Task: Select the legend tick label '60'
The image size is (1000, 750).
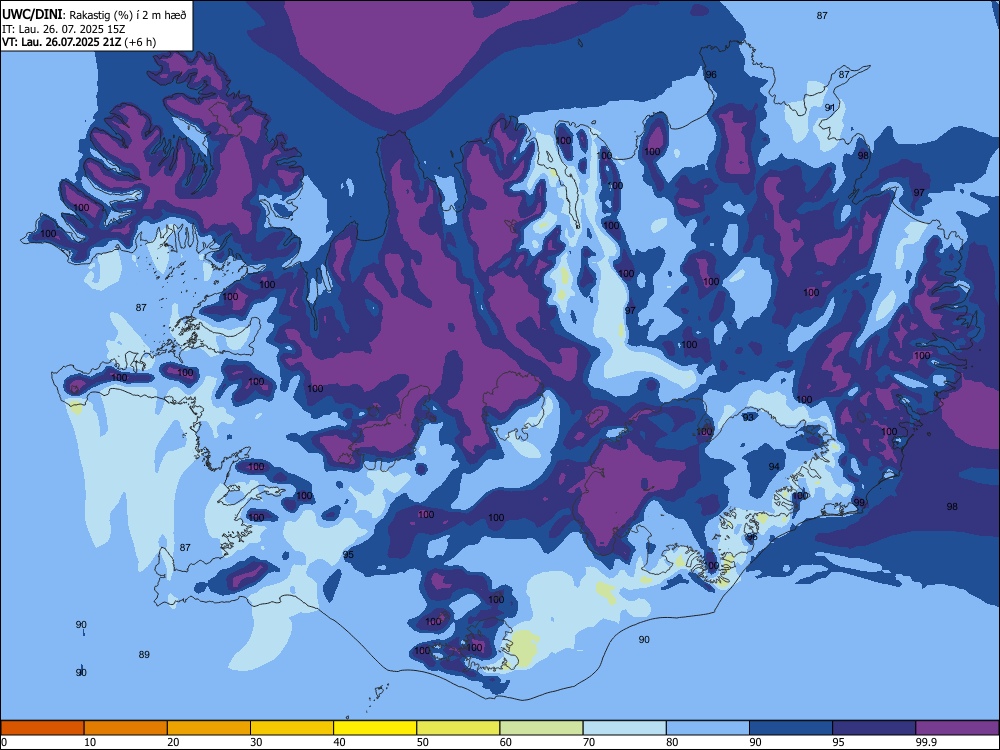Action: click(506, 742)
